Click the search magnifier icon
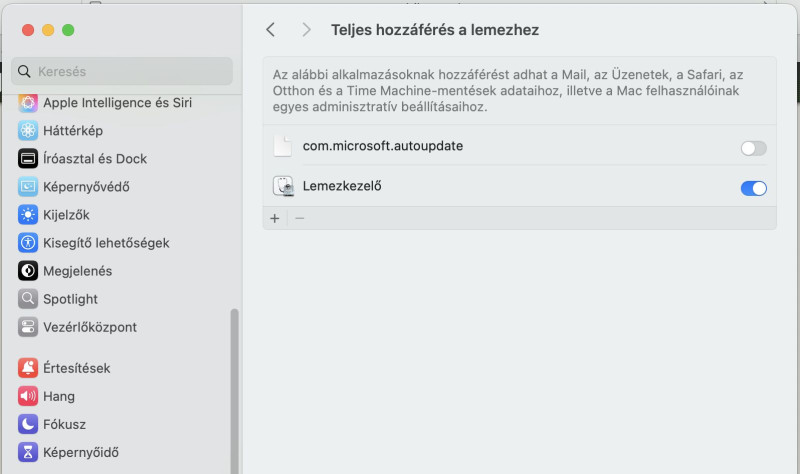 coord(24,71)
